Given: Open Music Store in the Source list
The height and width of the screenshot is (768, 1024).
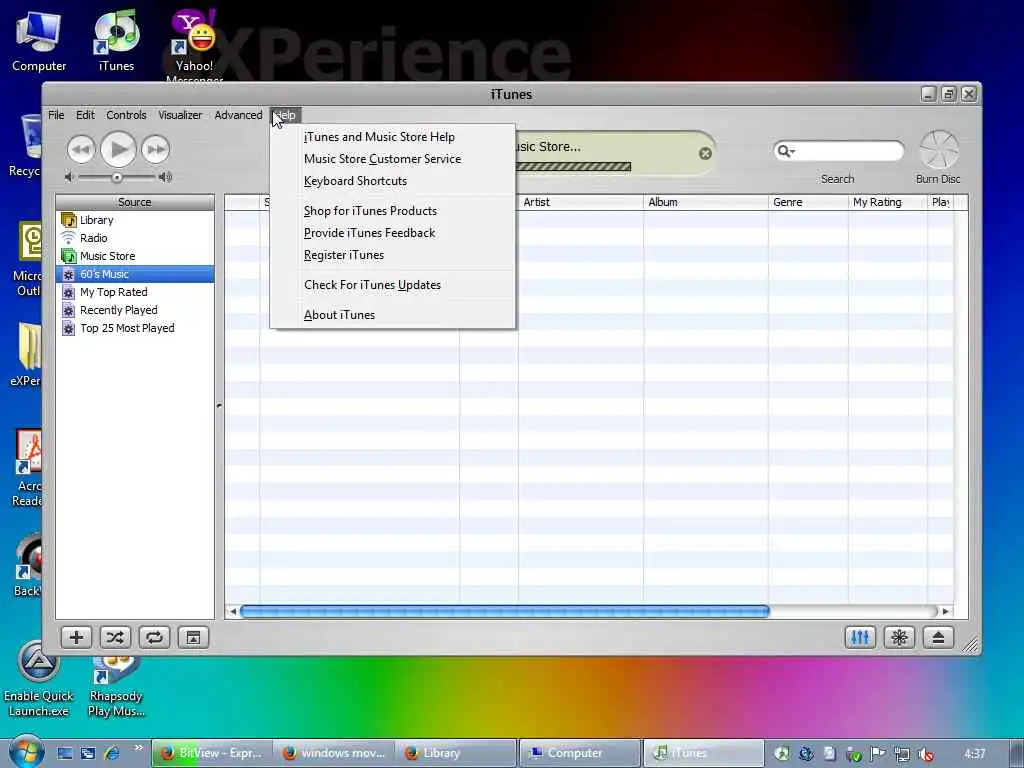Looking at the screenshot, I should coord(135,256).
